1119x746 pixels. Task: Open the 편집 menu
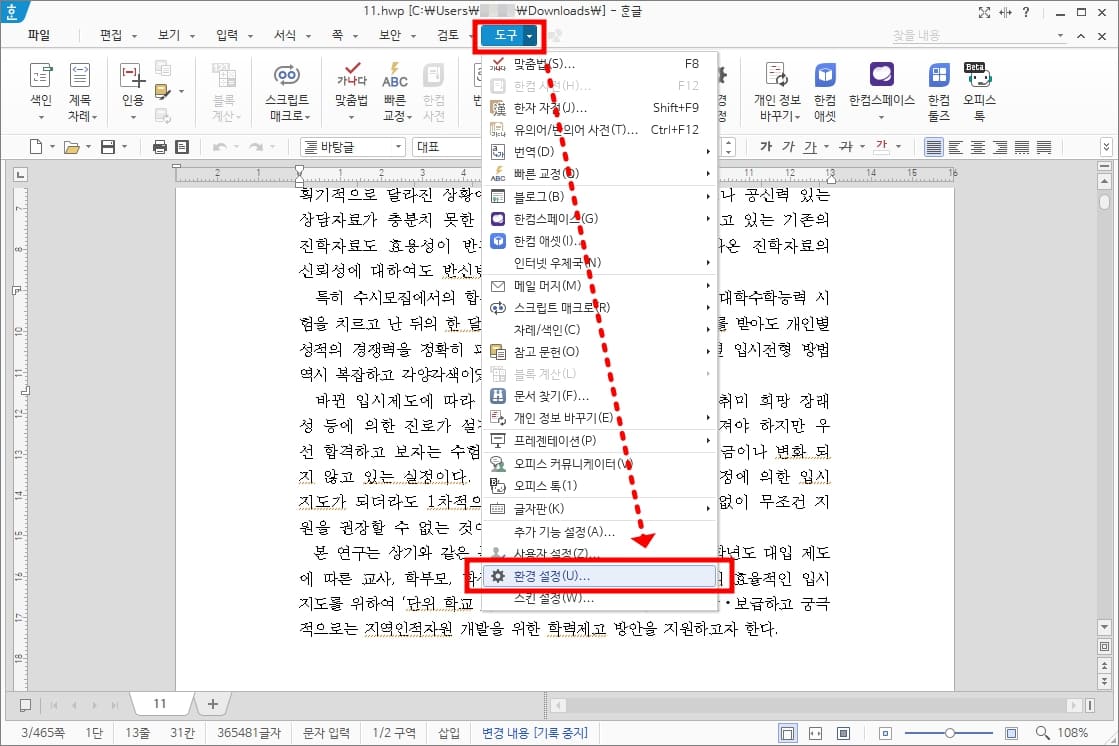tap(113, 33)
